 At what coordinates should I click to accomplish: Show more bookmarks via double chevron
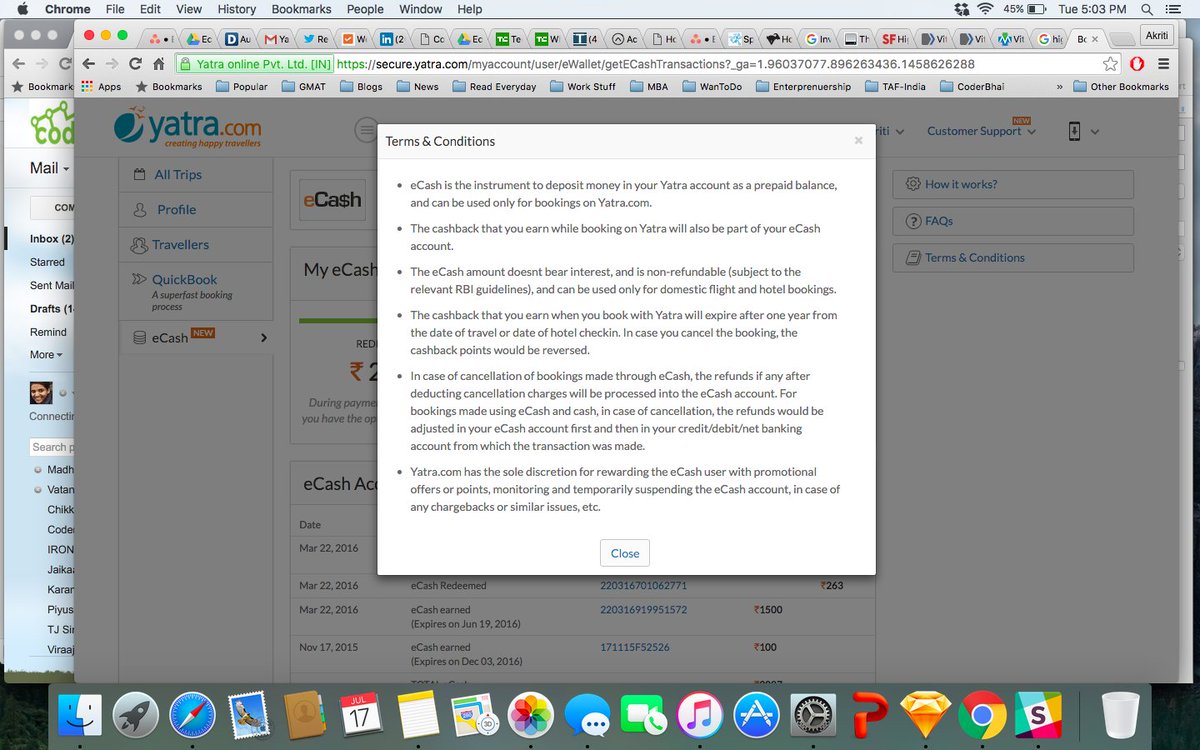point(1059,87)
